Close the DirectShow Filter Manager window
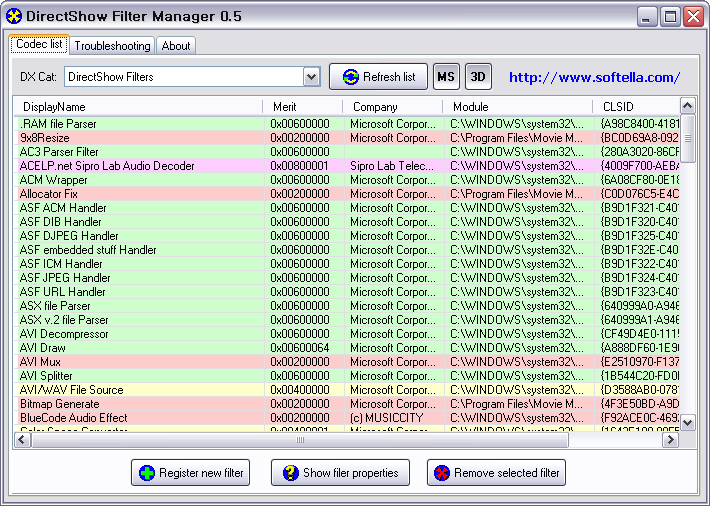710x506 pixels. [693, 17]
